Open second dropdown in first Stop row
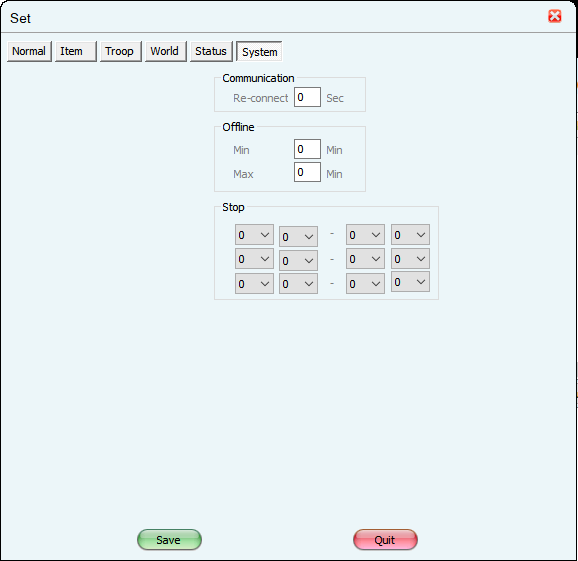This screenshot has width=578, height=561. click(298, 237)
